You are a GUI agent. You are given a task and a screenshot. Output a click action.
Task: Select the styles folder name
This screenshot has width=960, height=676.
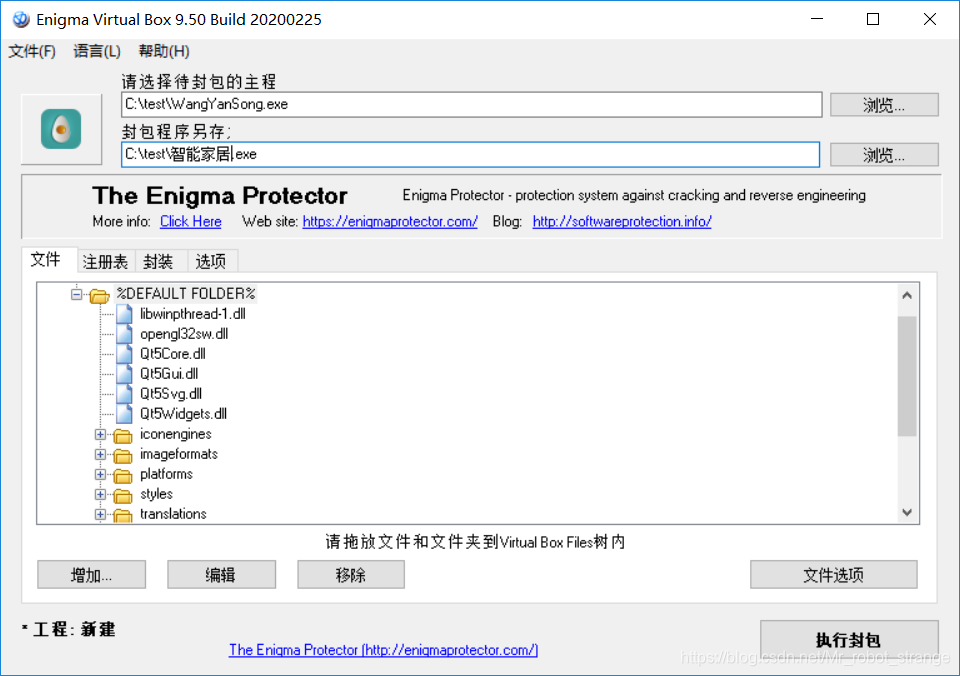pyautogui.click(x=156, y=494)
